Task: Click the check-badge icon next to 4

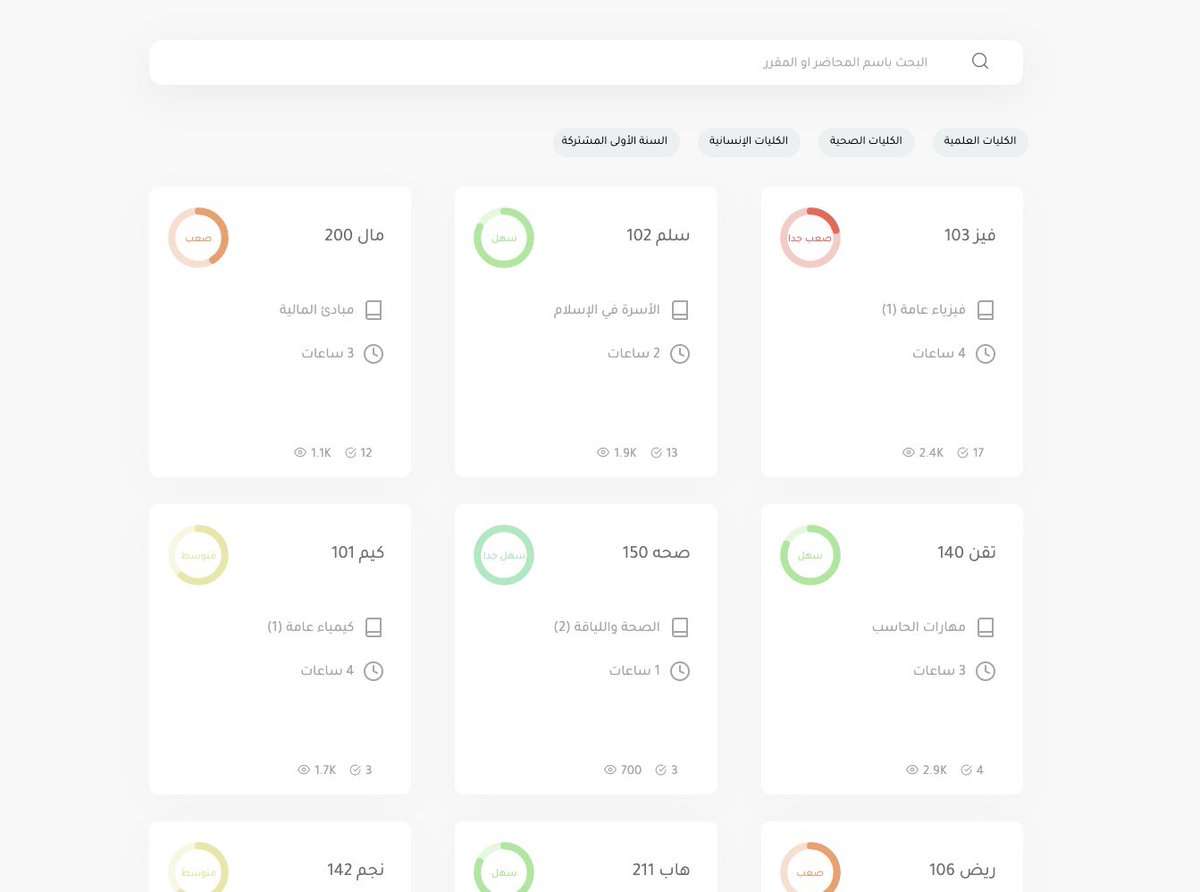Action: (x=966, y=770)
